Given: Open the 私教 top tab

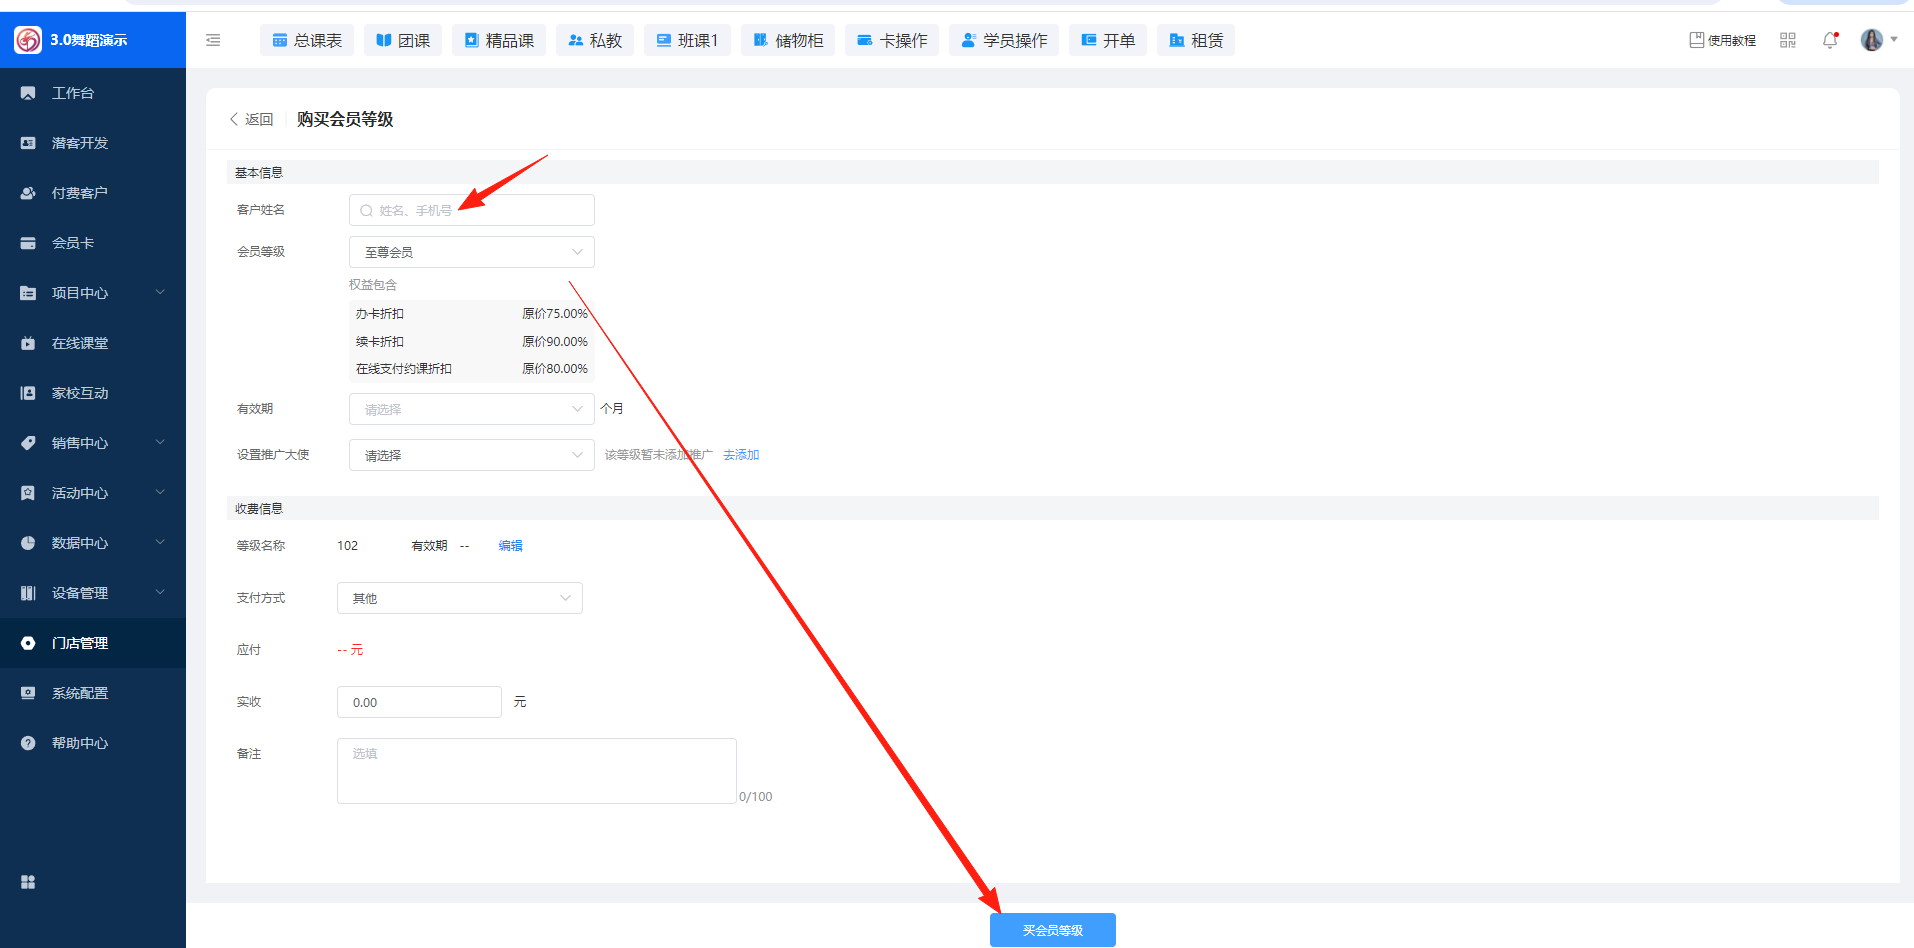Looking at the screenshot, I should (x=595, y=40).
